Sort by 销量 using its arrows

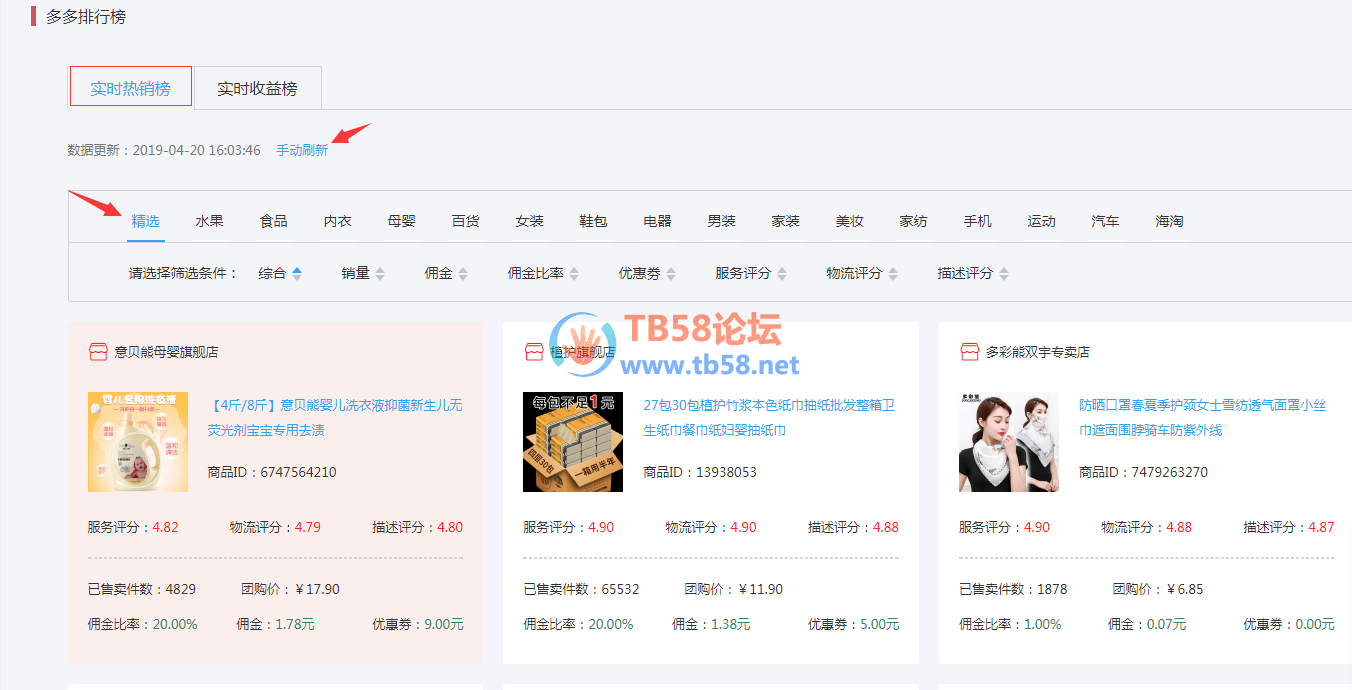pyautogui.click(x=380, y=273)
